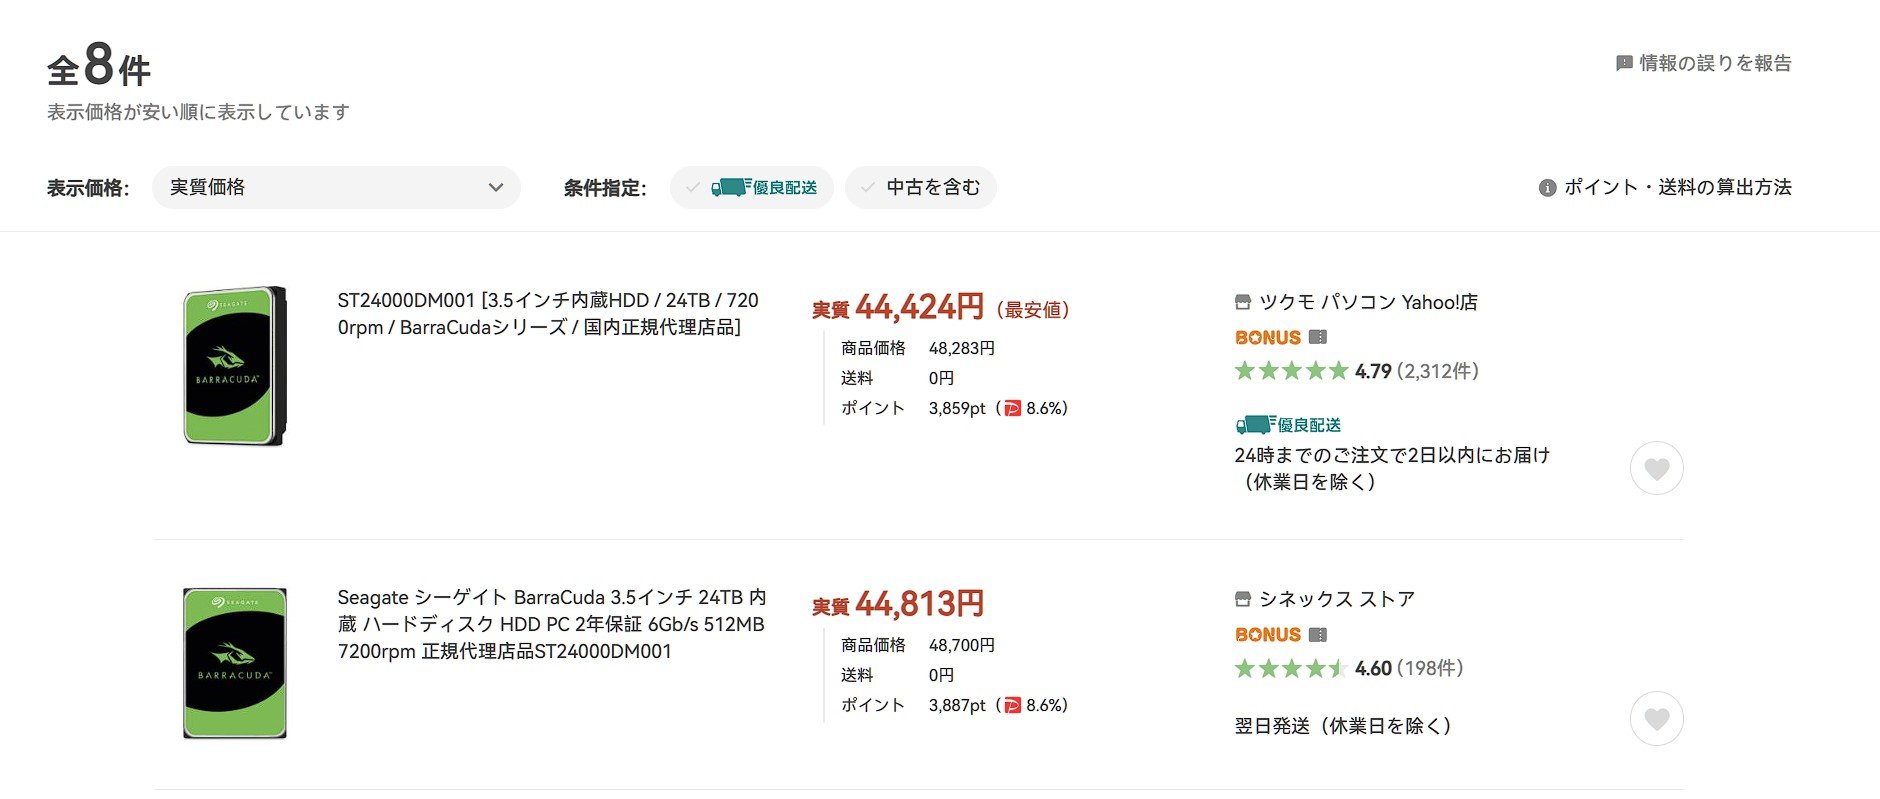Toggle the 中古を含む filter chip
The width and height of the screenshot is (1880, 799).
pos(920,187)
